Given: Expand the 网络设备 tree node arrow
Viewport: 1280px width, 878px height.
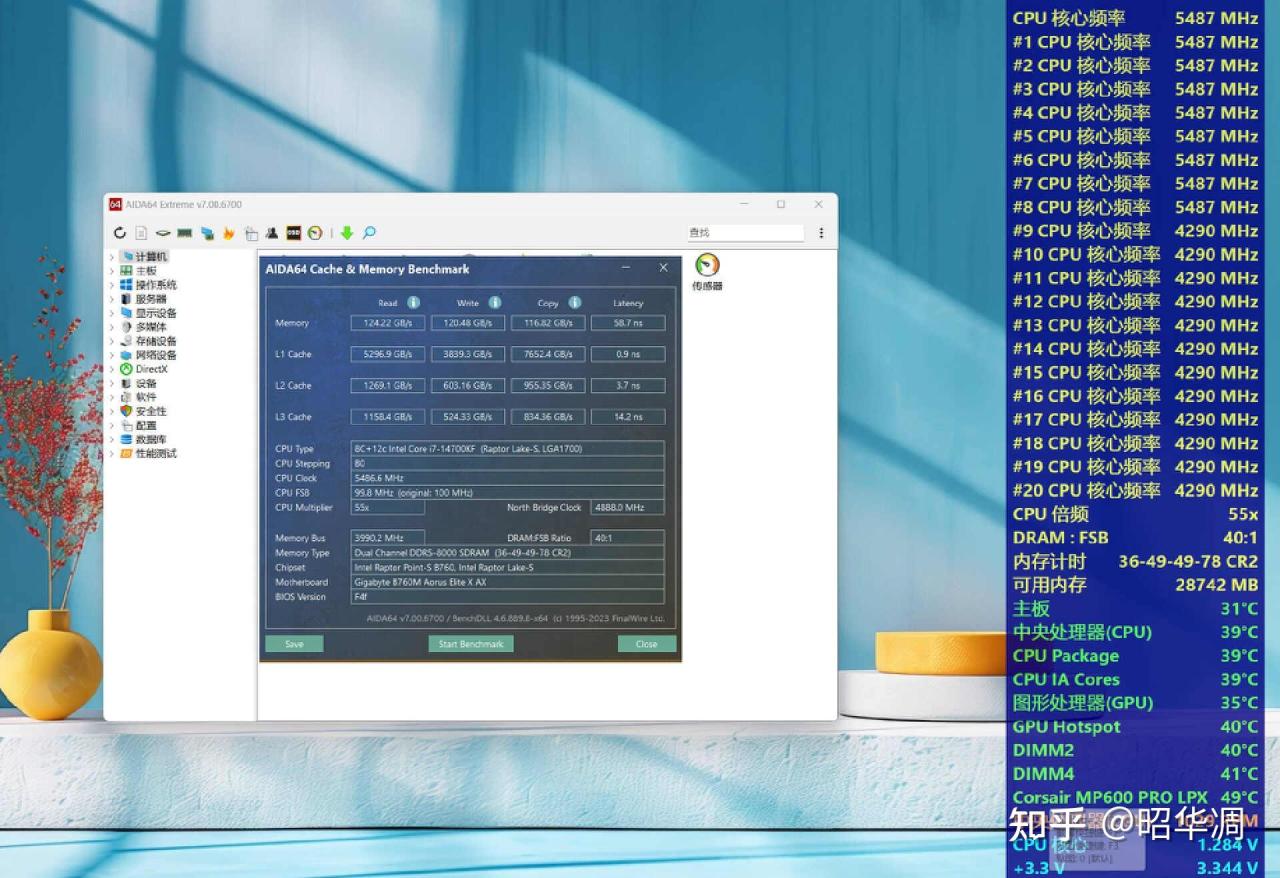Looking at the screenshot, I should click(x=112, y=355).
